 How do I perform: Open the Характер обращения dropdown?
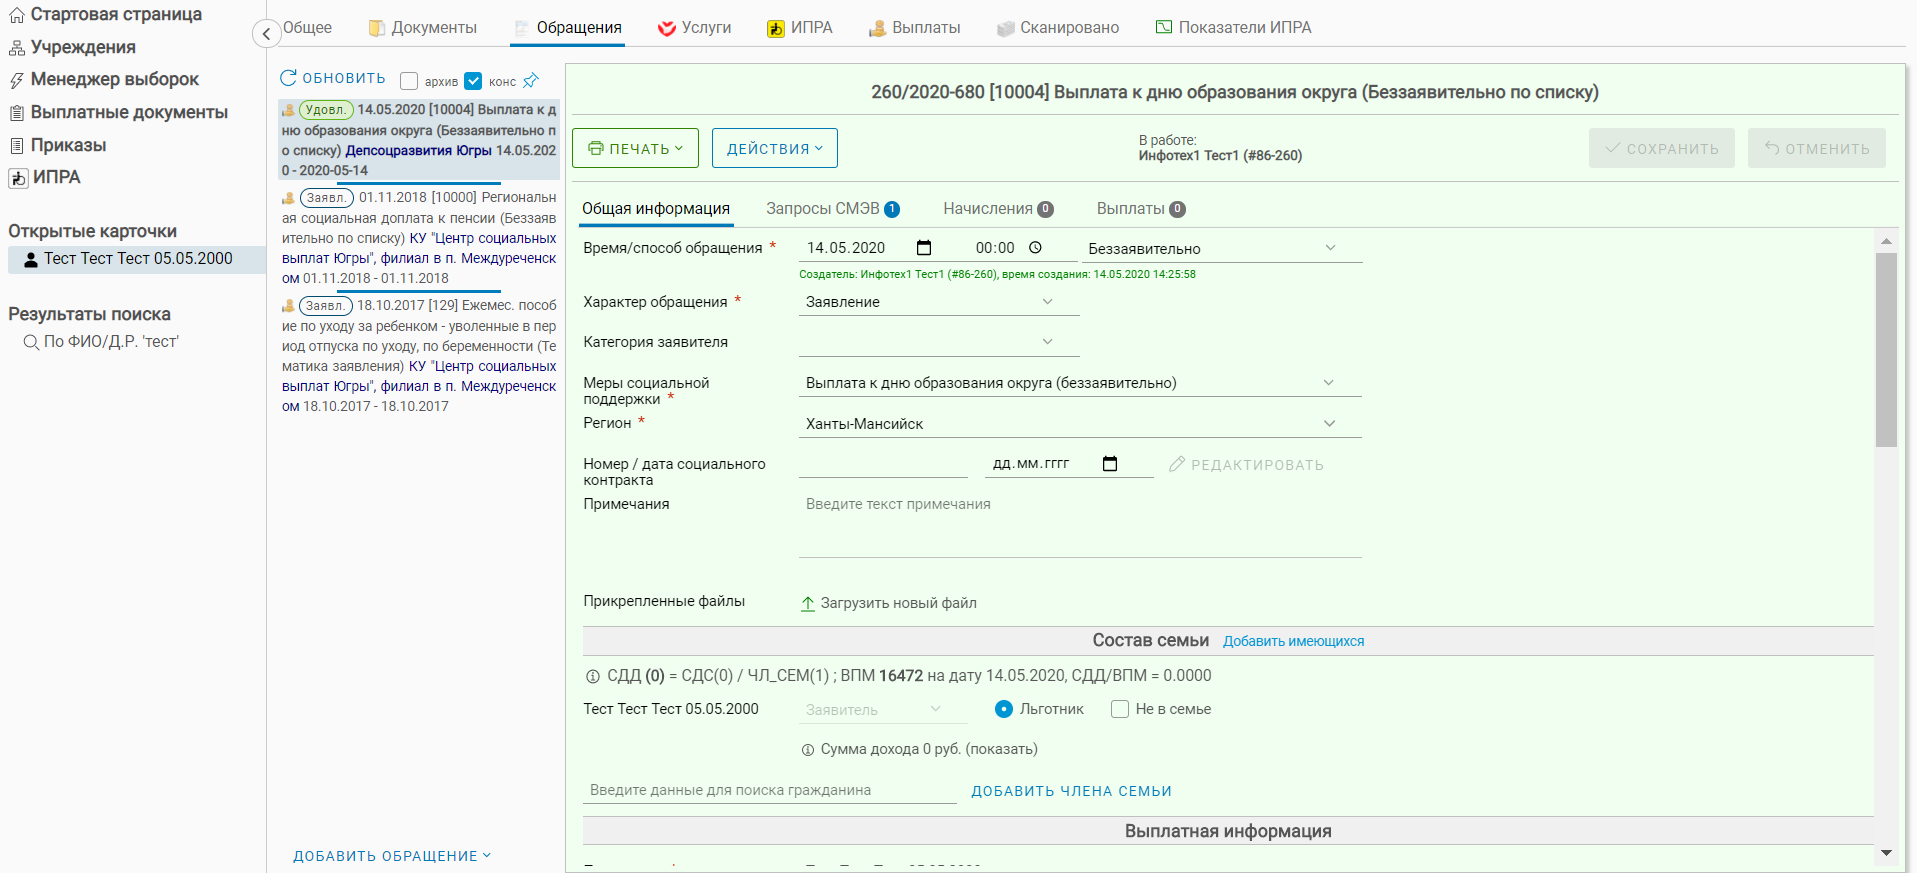(x=939, y=302)
